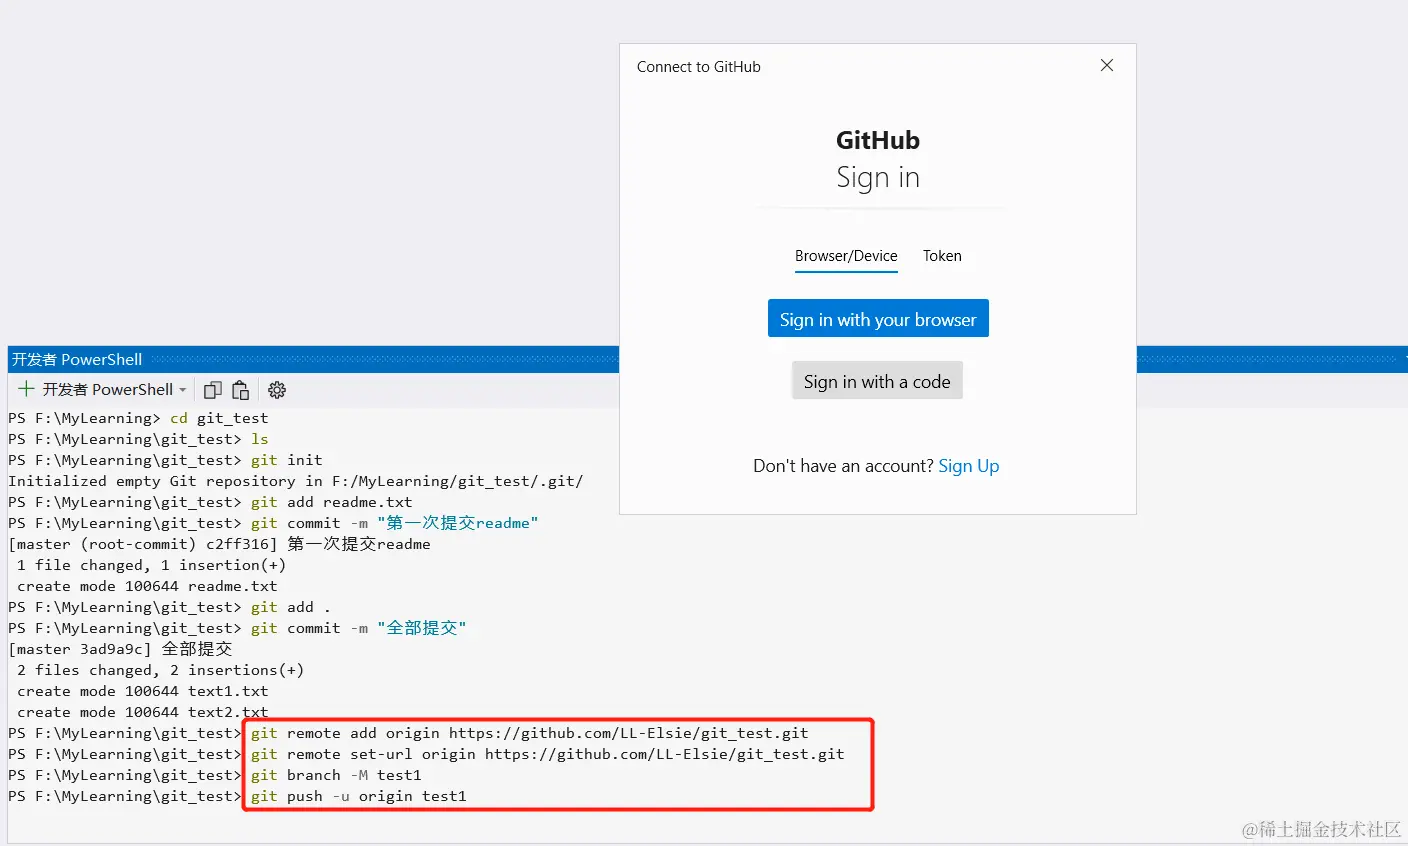Follow the Sign Up link
The height and width of the screenshot is (846, 1408).
(968, 465)
